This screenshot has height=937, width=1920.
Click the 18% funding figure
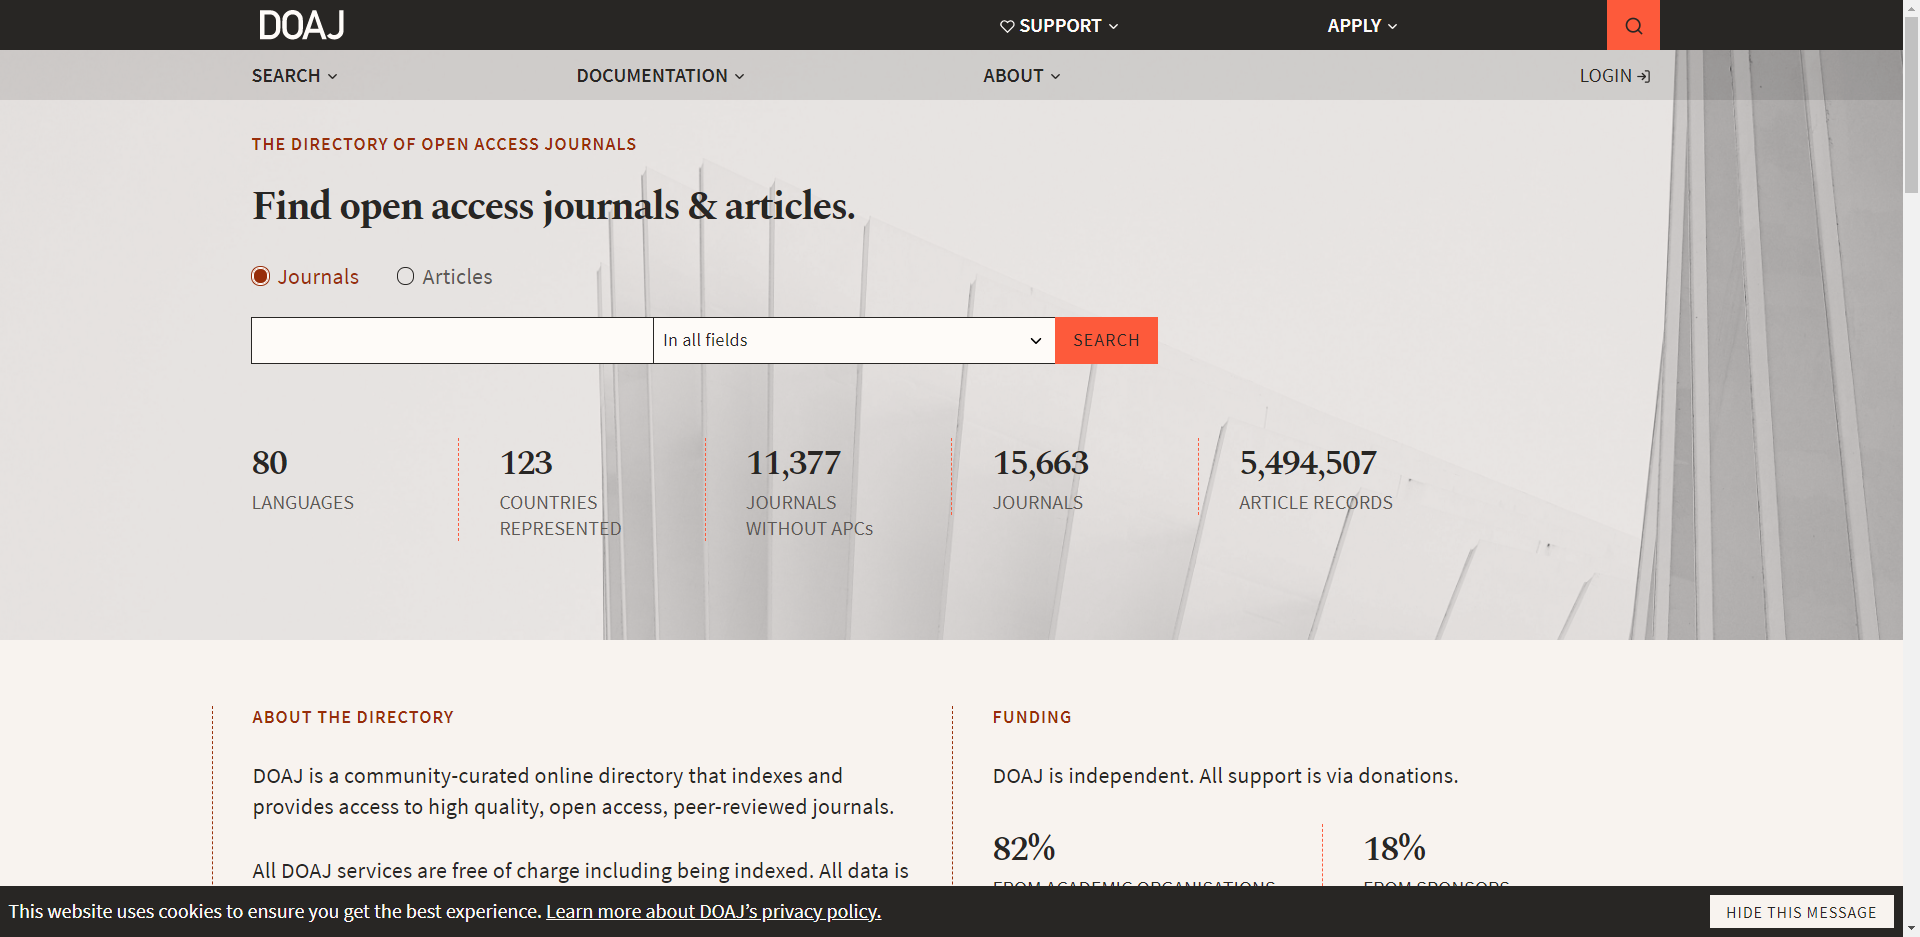[1395, 848]
